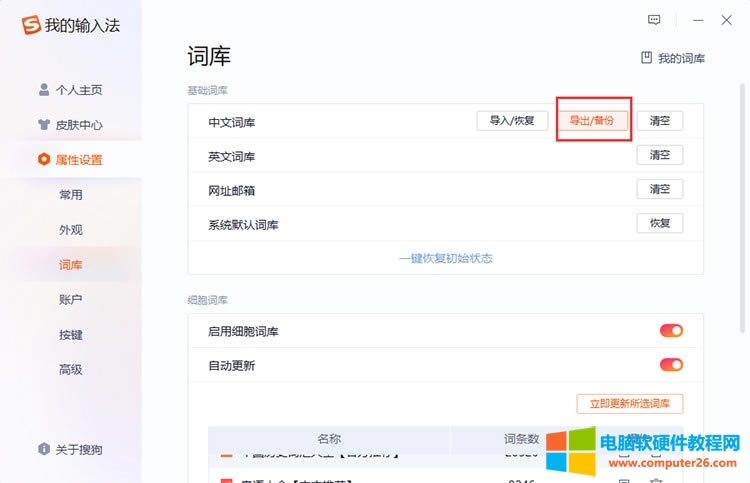Click 导入/恢复 for 中文词库
750x483 pixels.
pos(512,121)
